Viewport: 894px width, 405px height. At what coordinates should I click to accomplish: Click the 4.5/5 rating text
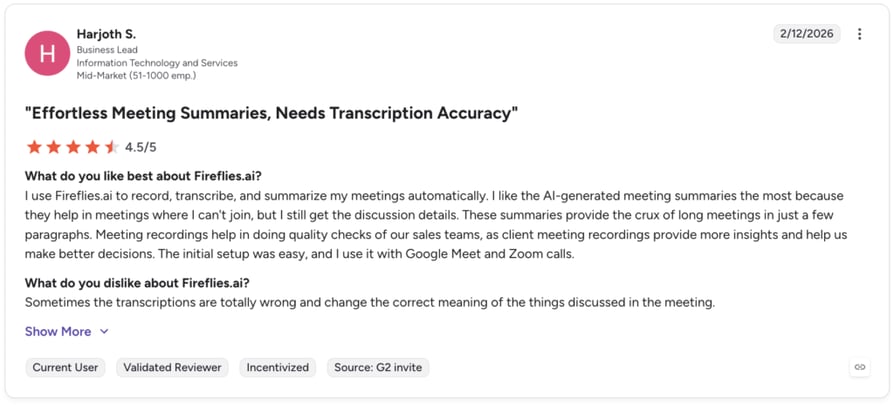(x=141, y=148)
